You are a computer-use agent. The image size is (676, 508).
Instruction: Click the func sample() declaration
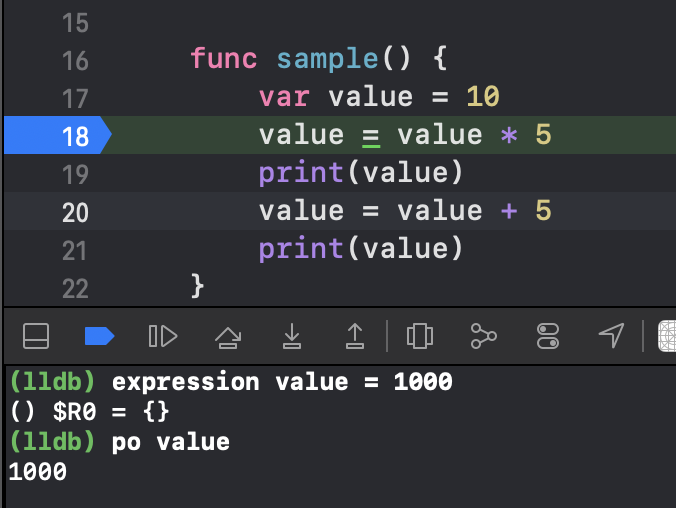[319, 59]
